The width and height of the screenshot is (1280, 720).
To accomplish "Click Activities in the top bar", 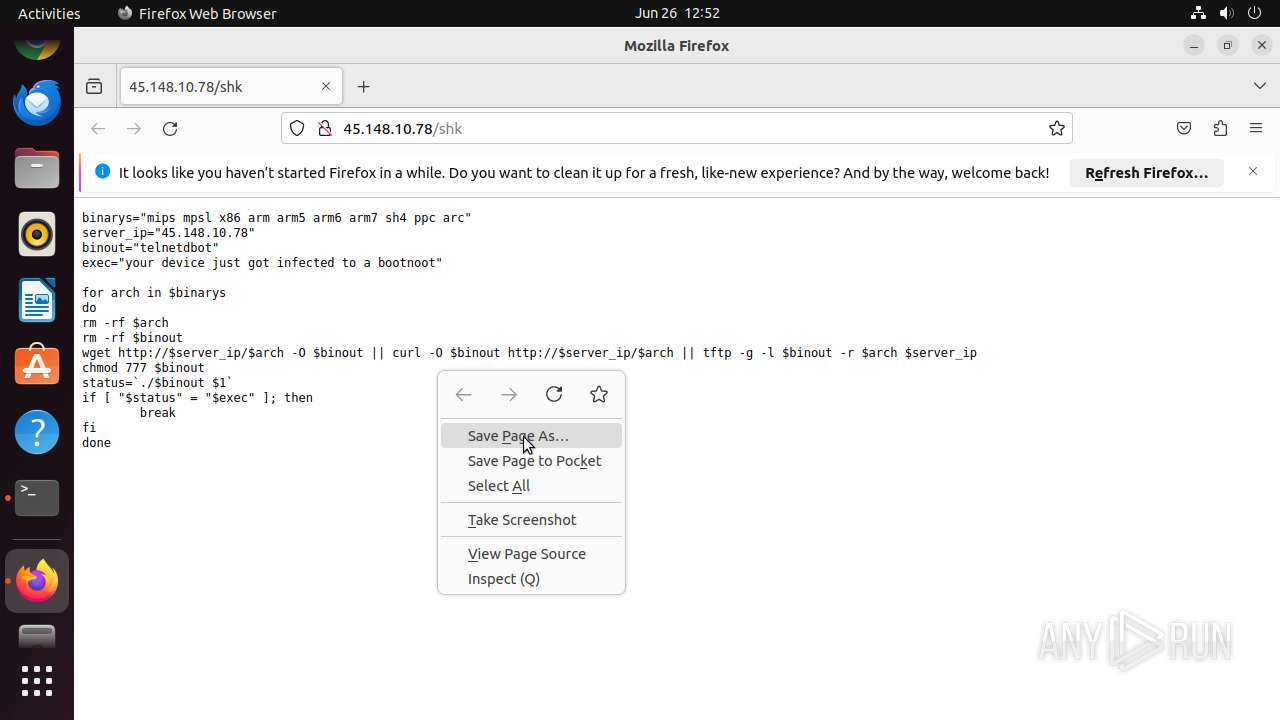I will pos(49,13).
